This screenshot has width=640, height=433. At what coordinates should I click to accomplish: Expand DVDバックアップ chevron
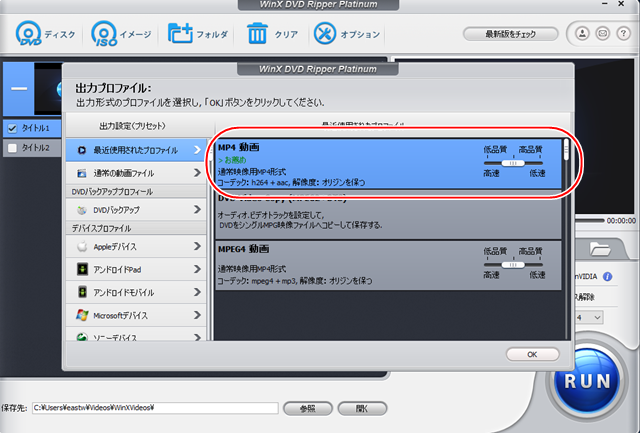click(x=197, y=209)
